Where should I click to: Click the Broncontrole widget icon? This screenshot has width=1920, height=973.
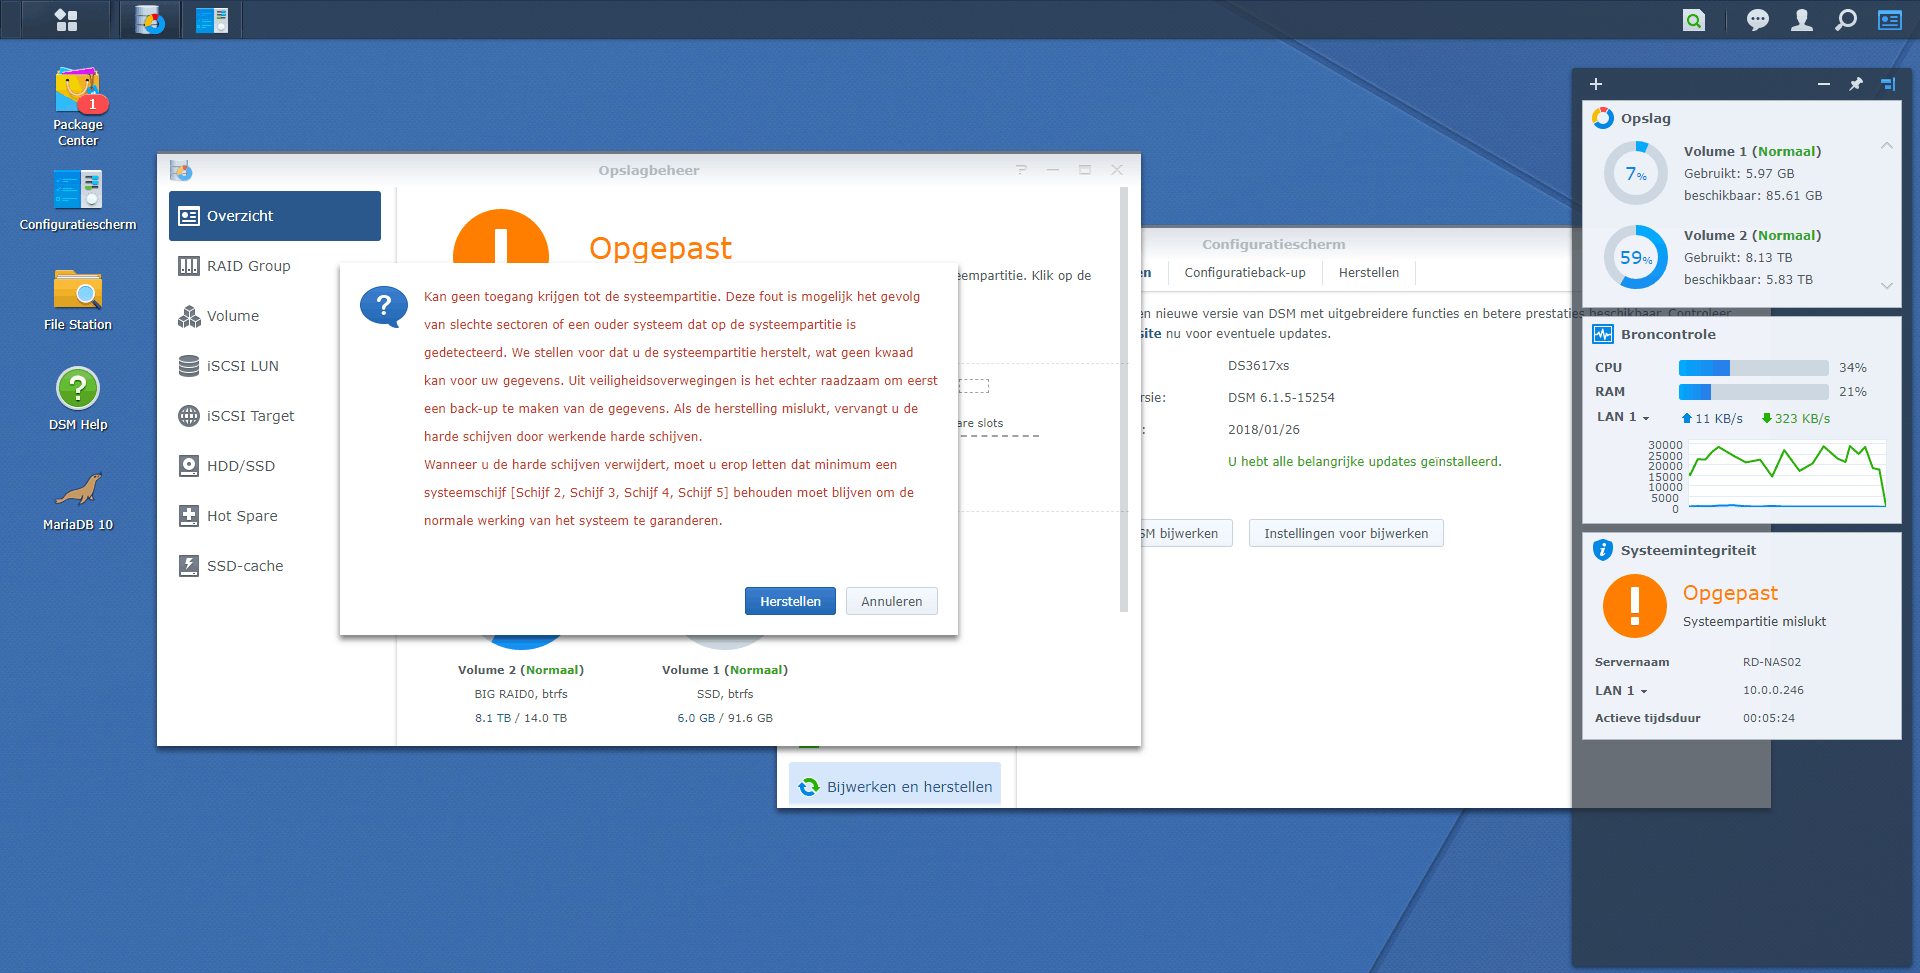click(1603, 334)
